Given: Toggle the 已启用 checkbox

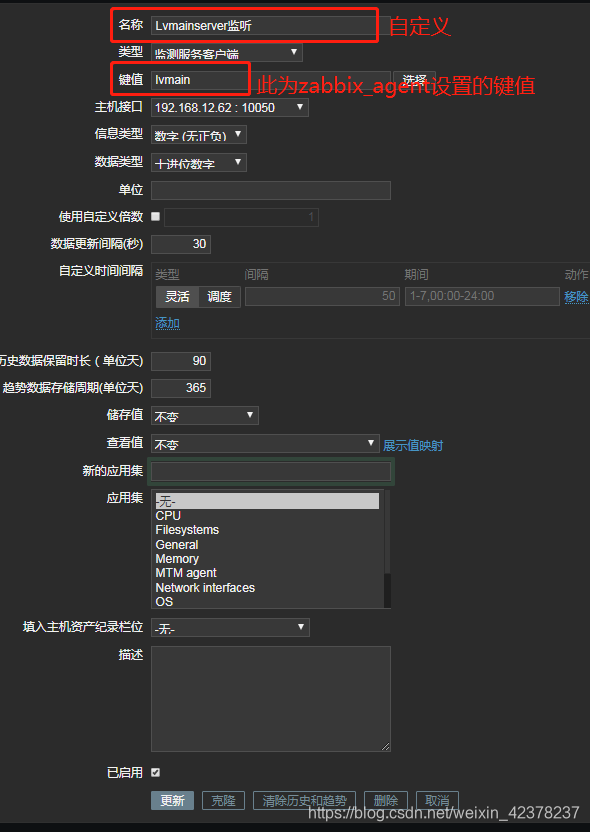Looking at the screenshot, I should click(155, 773).
